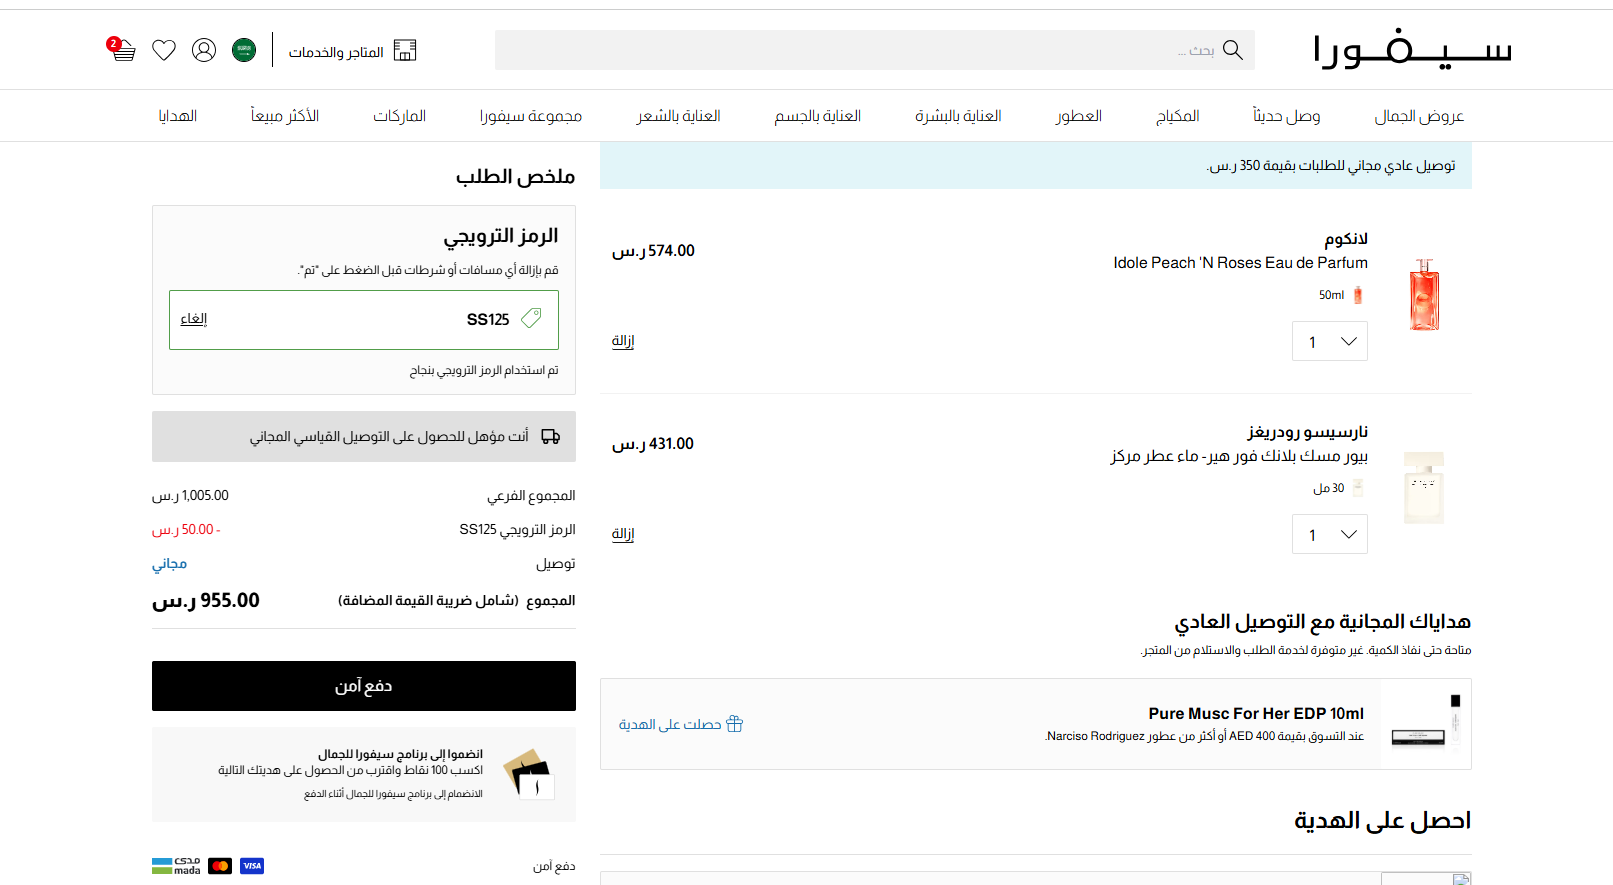Open Pure Musc gift sample thumbnail

click(1426, 724)
